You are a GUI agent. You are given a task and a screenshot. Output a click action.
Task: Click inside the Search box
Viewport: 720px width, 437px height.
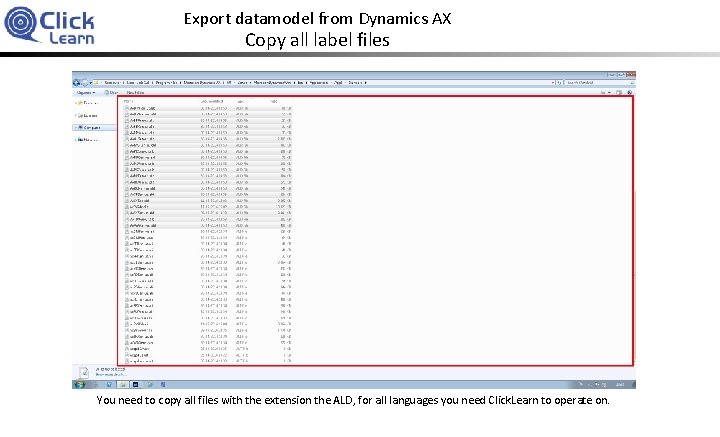[x=600, y=83]
